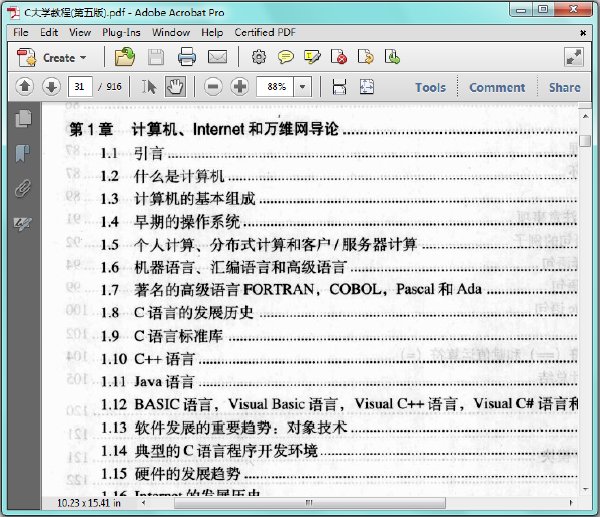Click the Create PDF icon

(26, 58)
